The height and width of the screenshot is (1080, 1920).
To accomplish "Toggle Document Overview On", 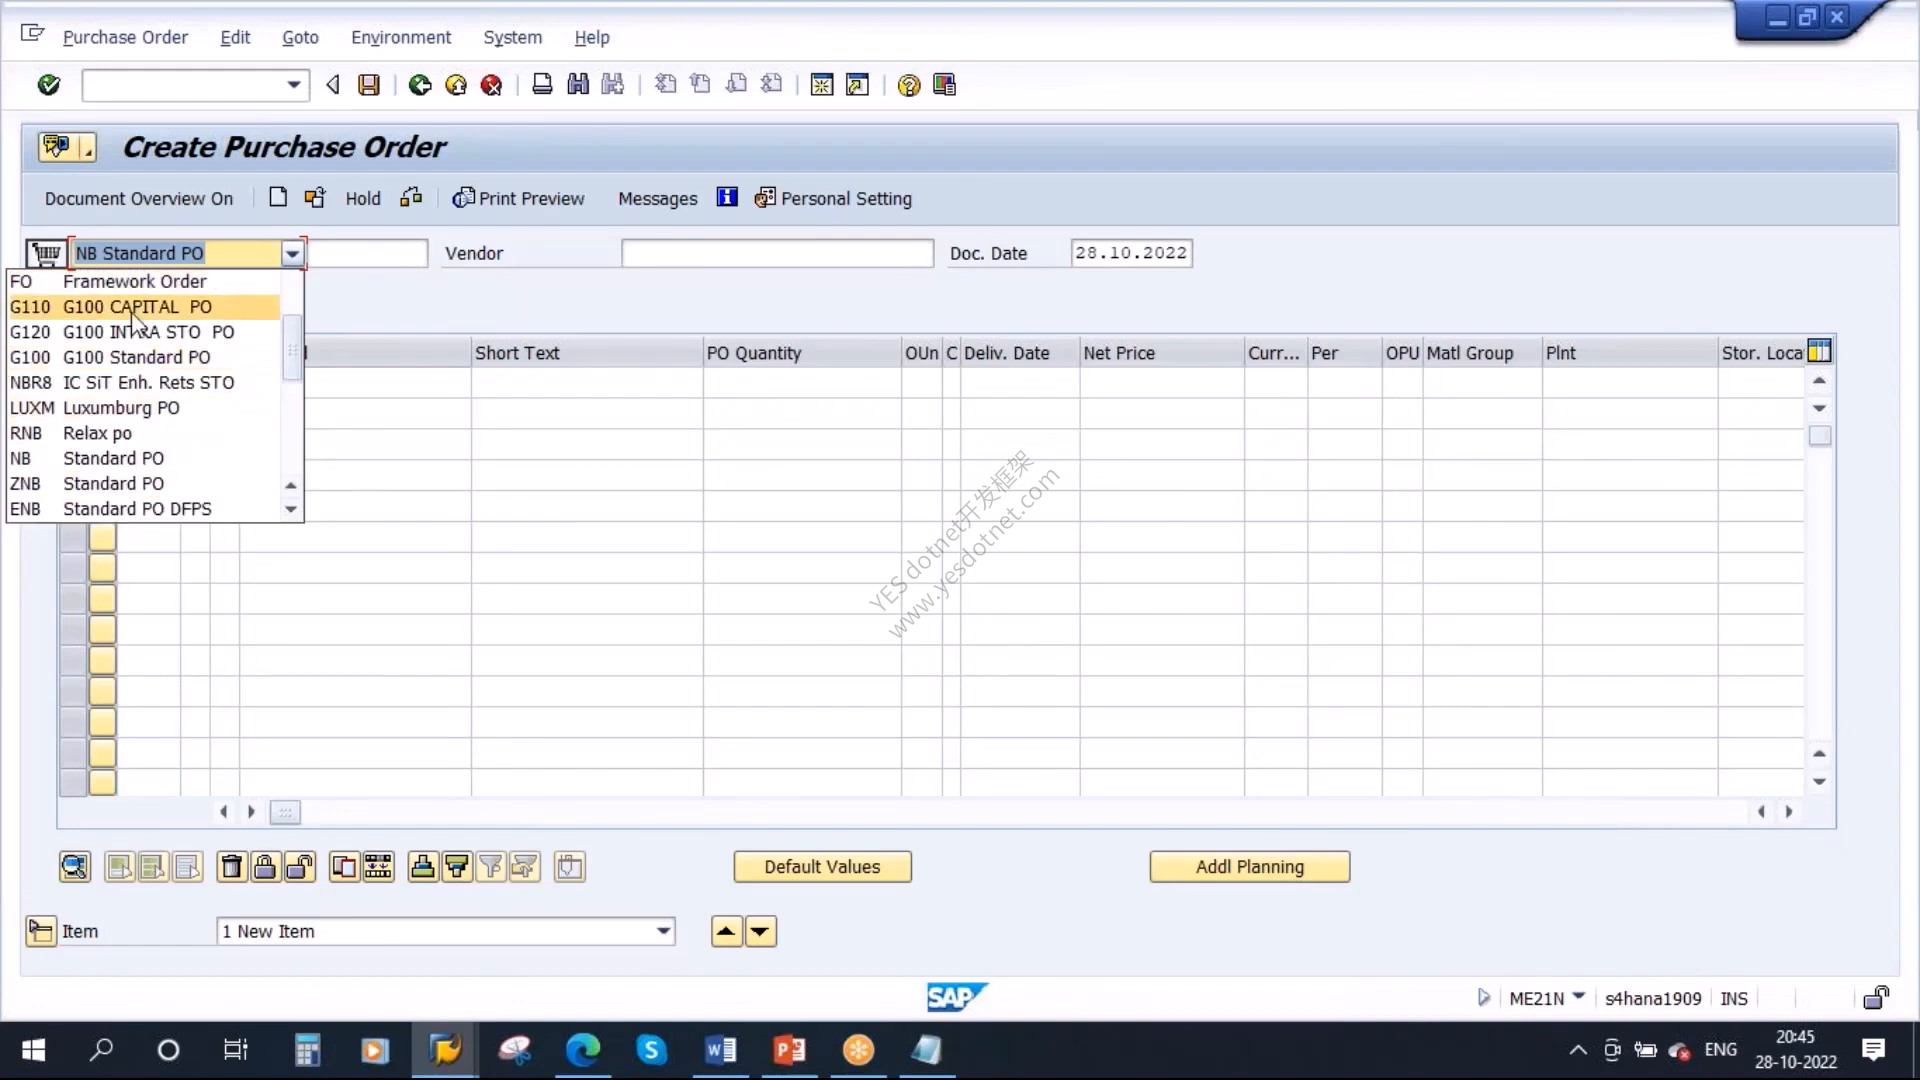I will 139,198.
